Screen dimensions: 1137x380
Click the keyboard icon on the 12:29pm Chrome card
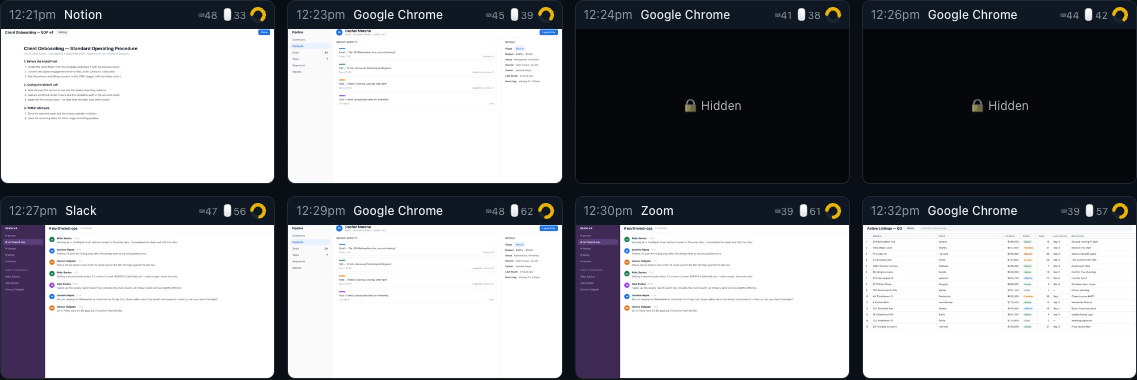[x=489, y=211]
